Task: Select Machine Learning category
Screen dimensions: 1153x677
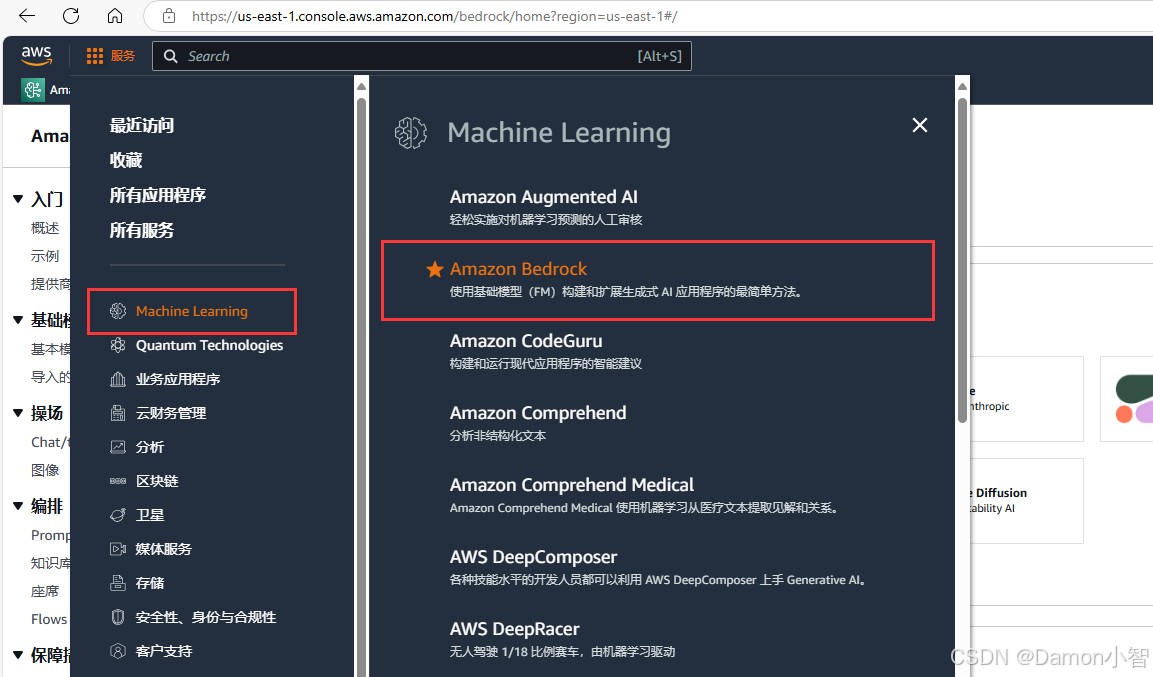Action: (192, 311)
